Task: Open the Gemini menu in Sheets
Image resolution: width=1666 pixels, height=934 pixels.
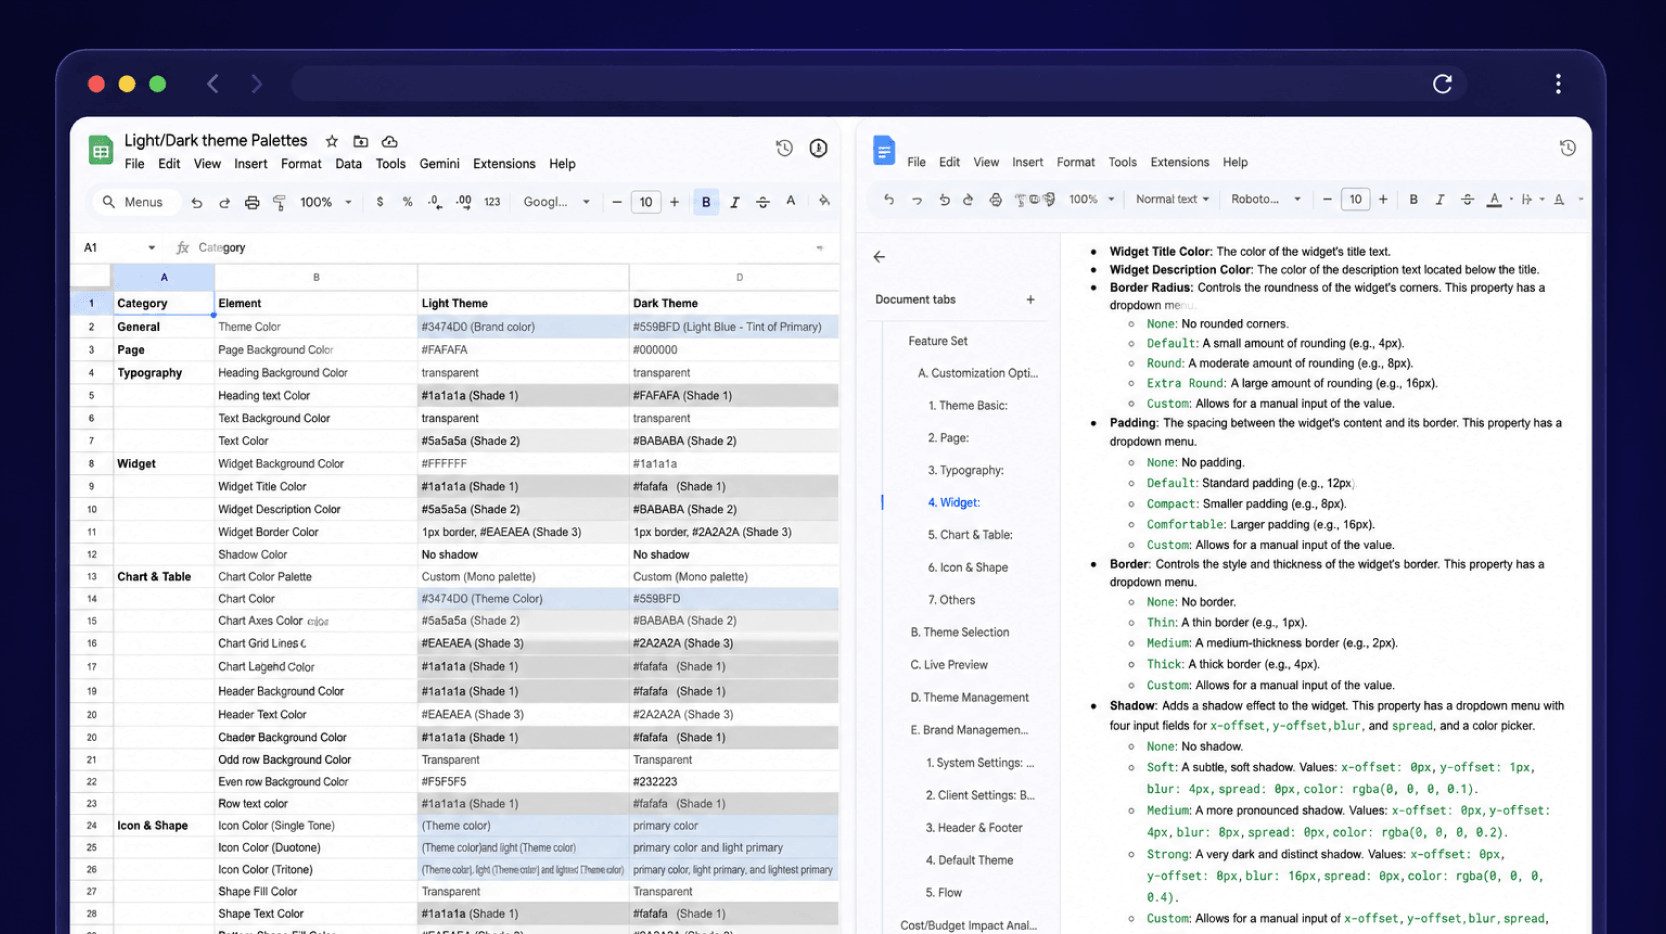Action: coord(439,164)
